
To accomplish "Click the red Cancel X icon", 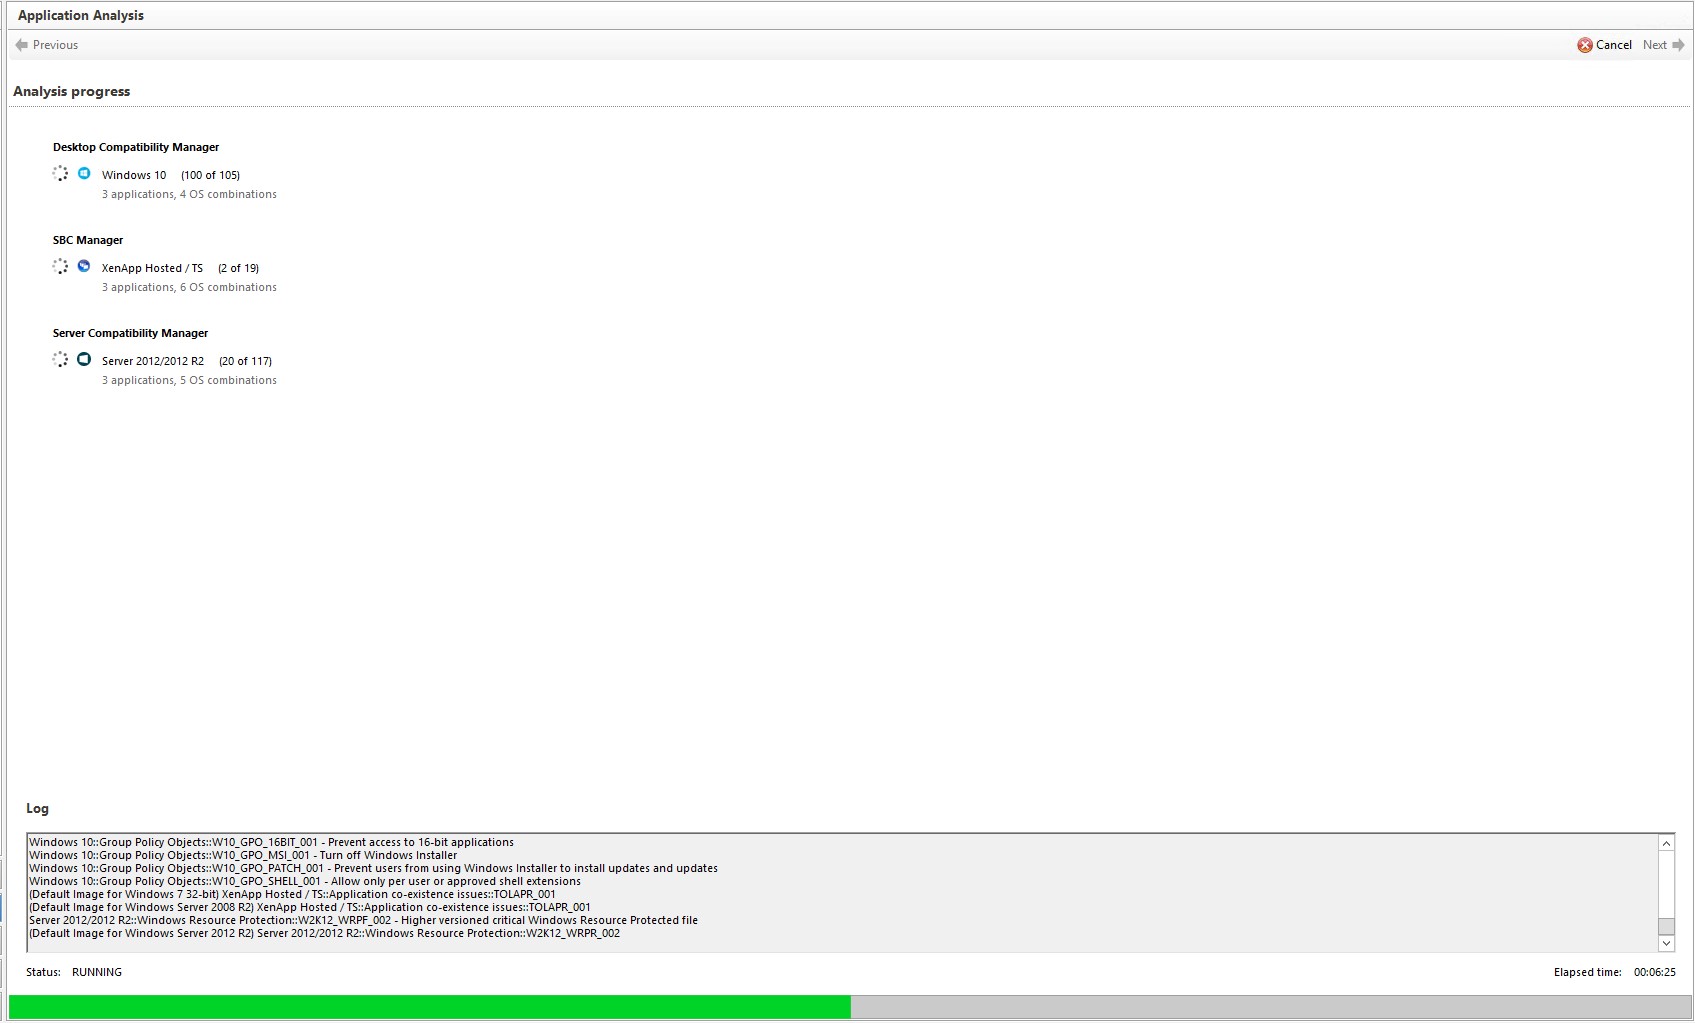I will click(1585, 45).
